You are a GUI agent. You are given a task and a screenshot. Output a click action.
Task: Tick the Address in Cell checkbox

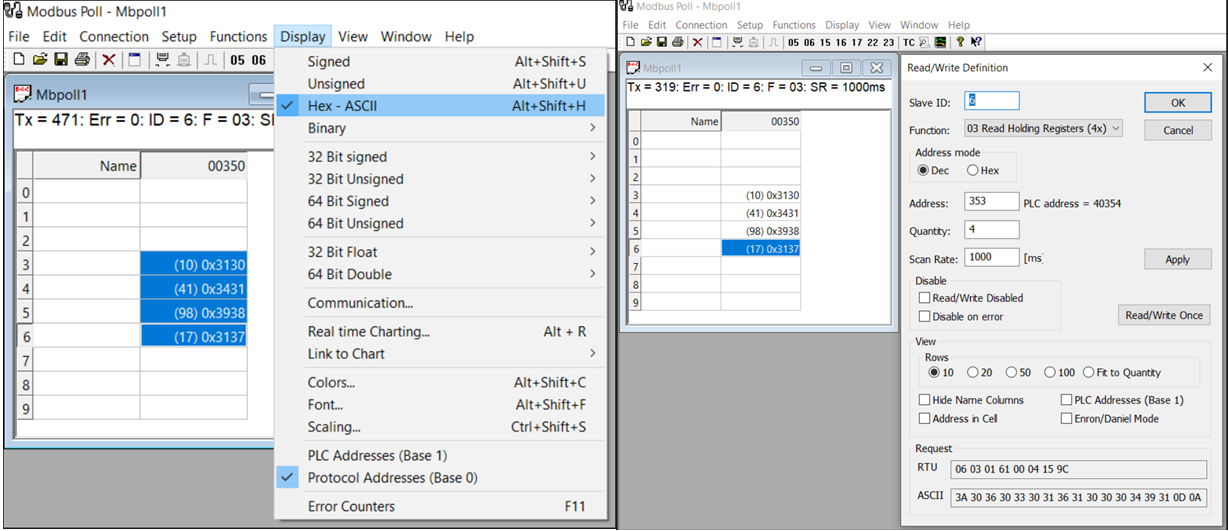coord(924,418)
